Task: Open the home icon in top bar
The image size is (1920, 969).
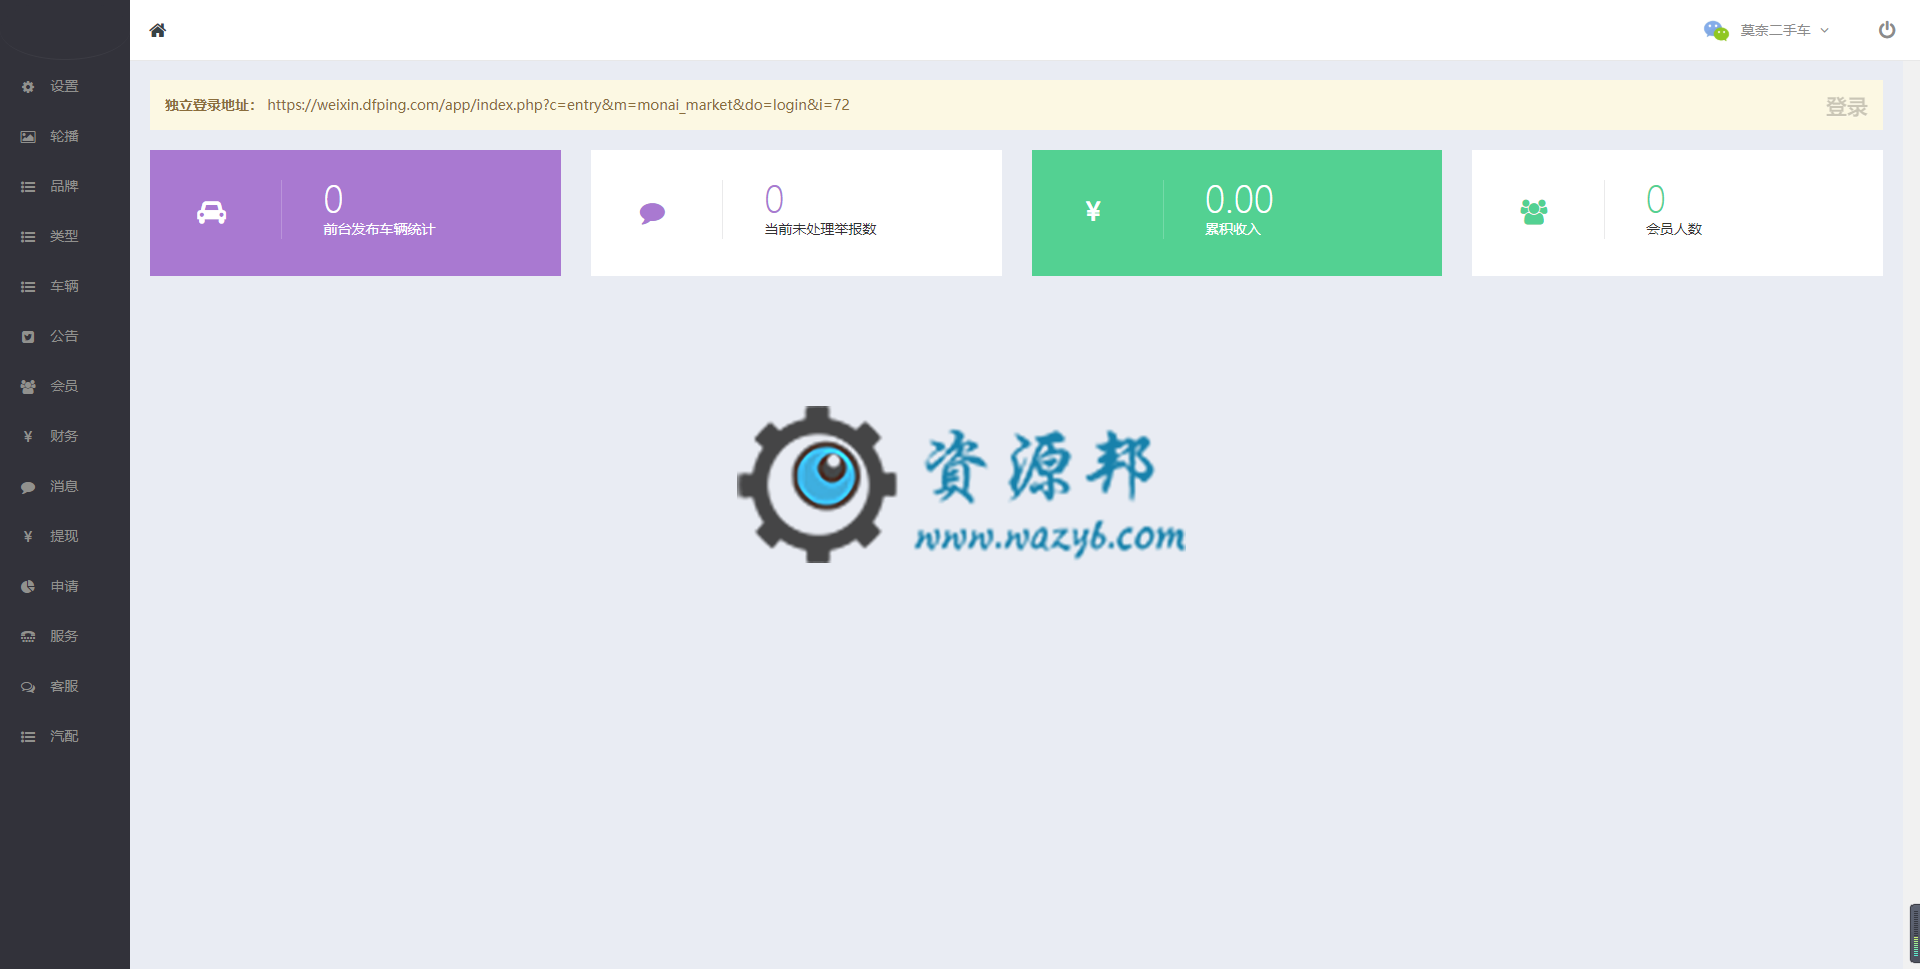Action: [157, 30]
